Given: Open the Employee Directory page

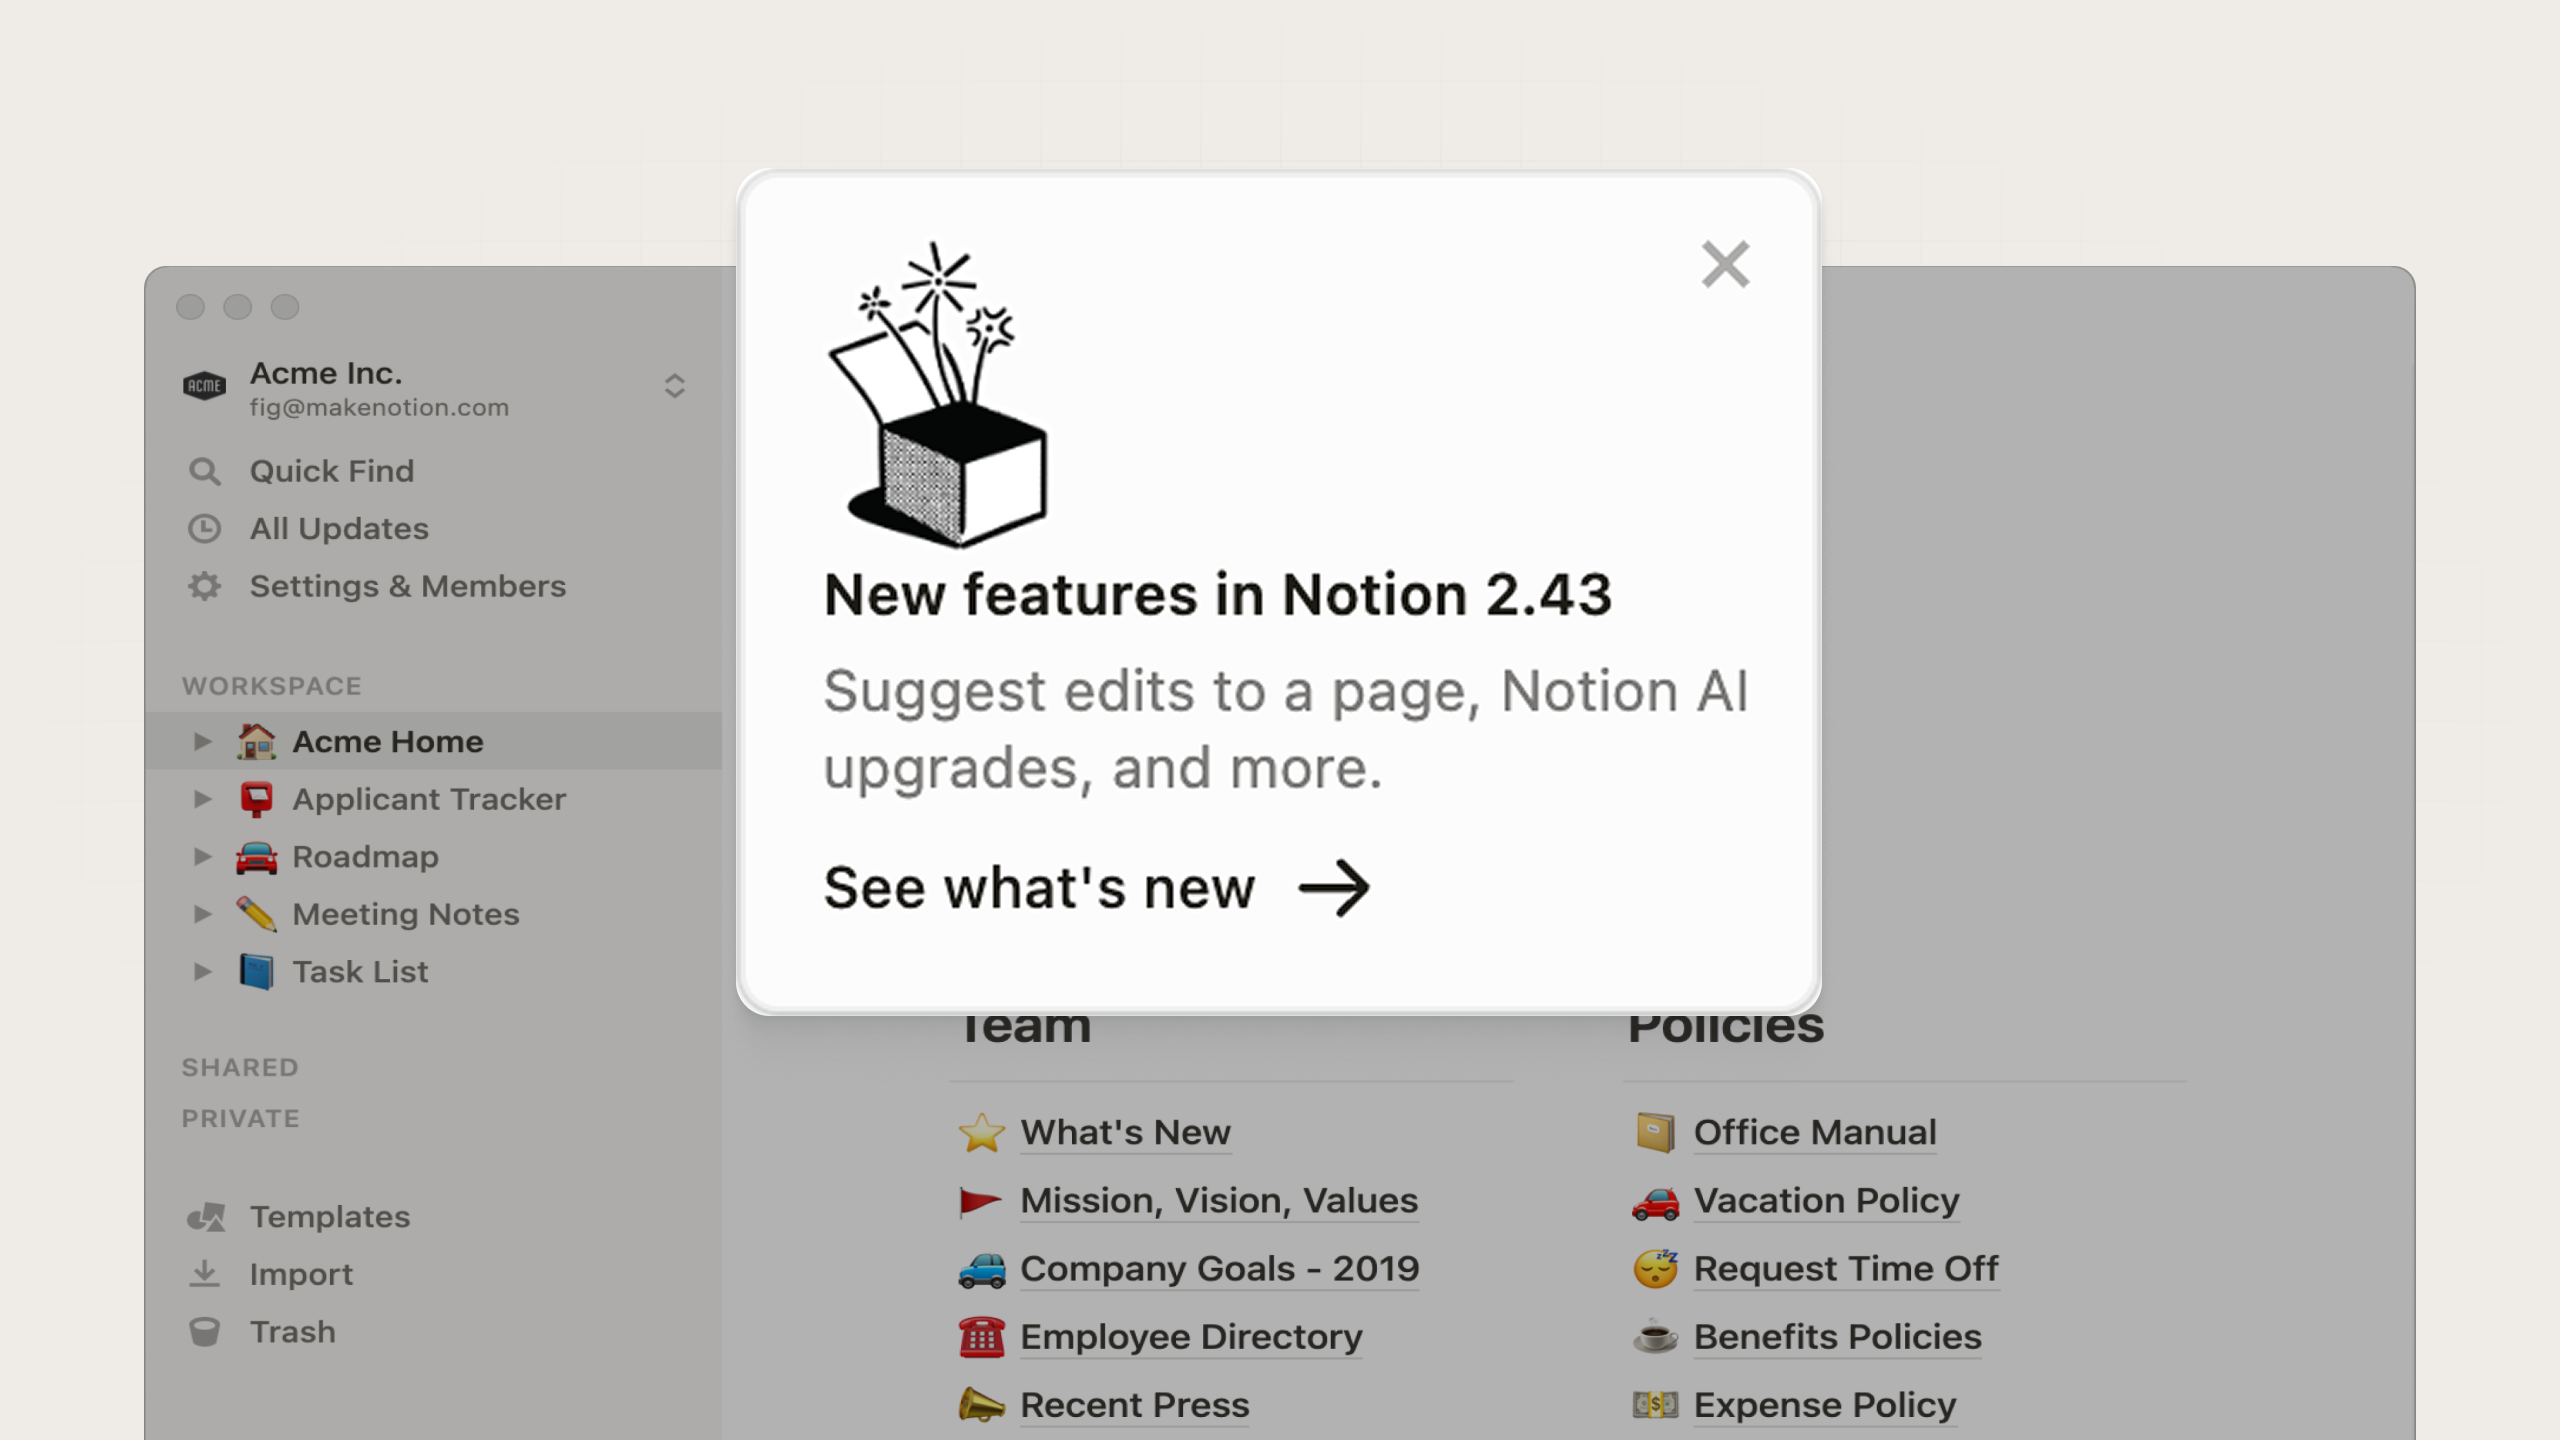Looking at the screenshot, I should 1190,1337.
